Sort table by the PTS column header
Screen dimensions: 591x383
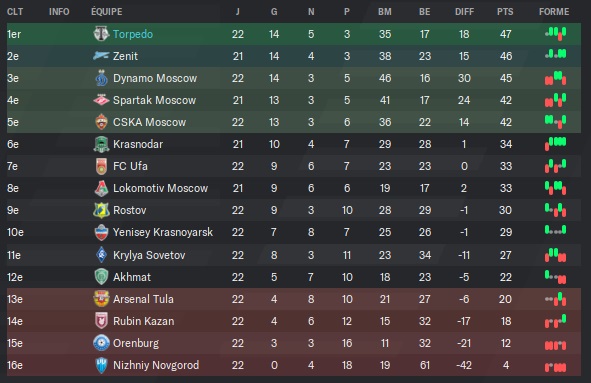click(x=505, y=12)
